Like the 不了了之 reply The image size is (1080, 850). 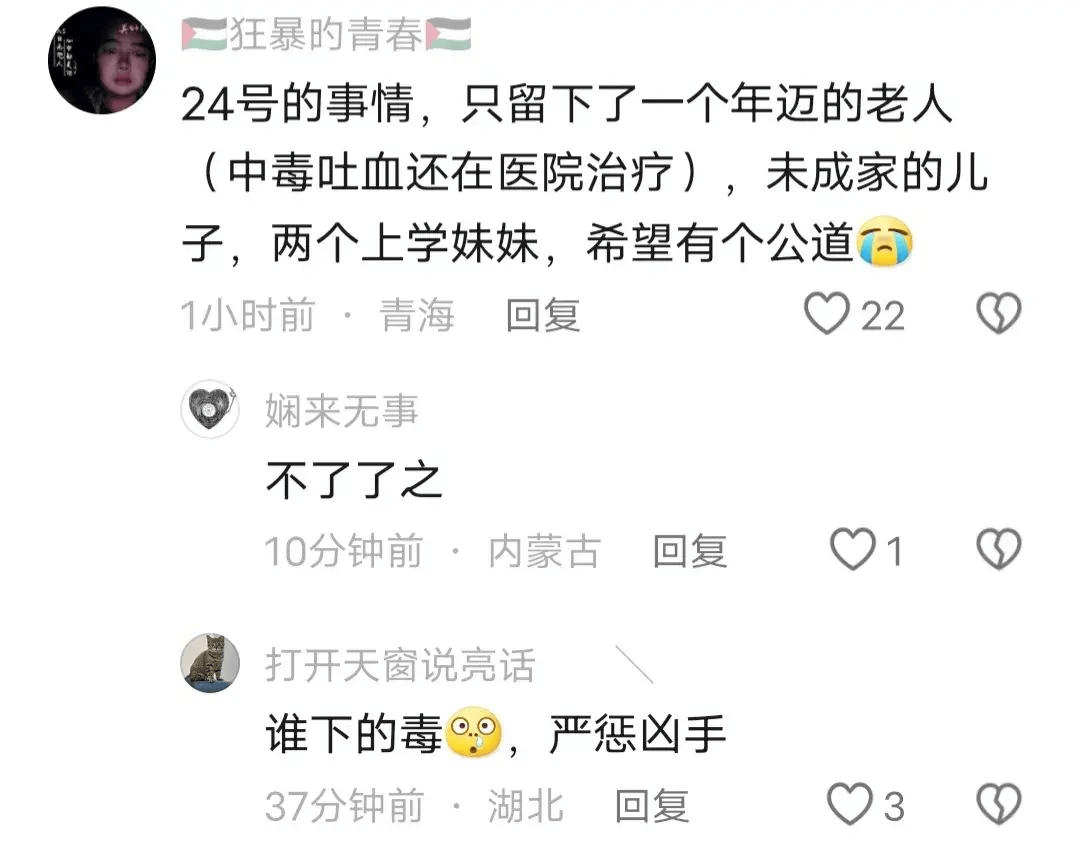click(x=853, y=549)
